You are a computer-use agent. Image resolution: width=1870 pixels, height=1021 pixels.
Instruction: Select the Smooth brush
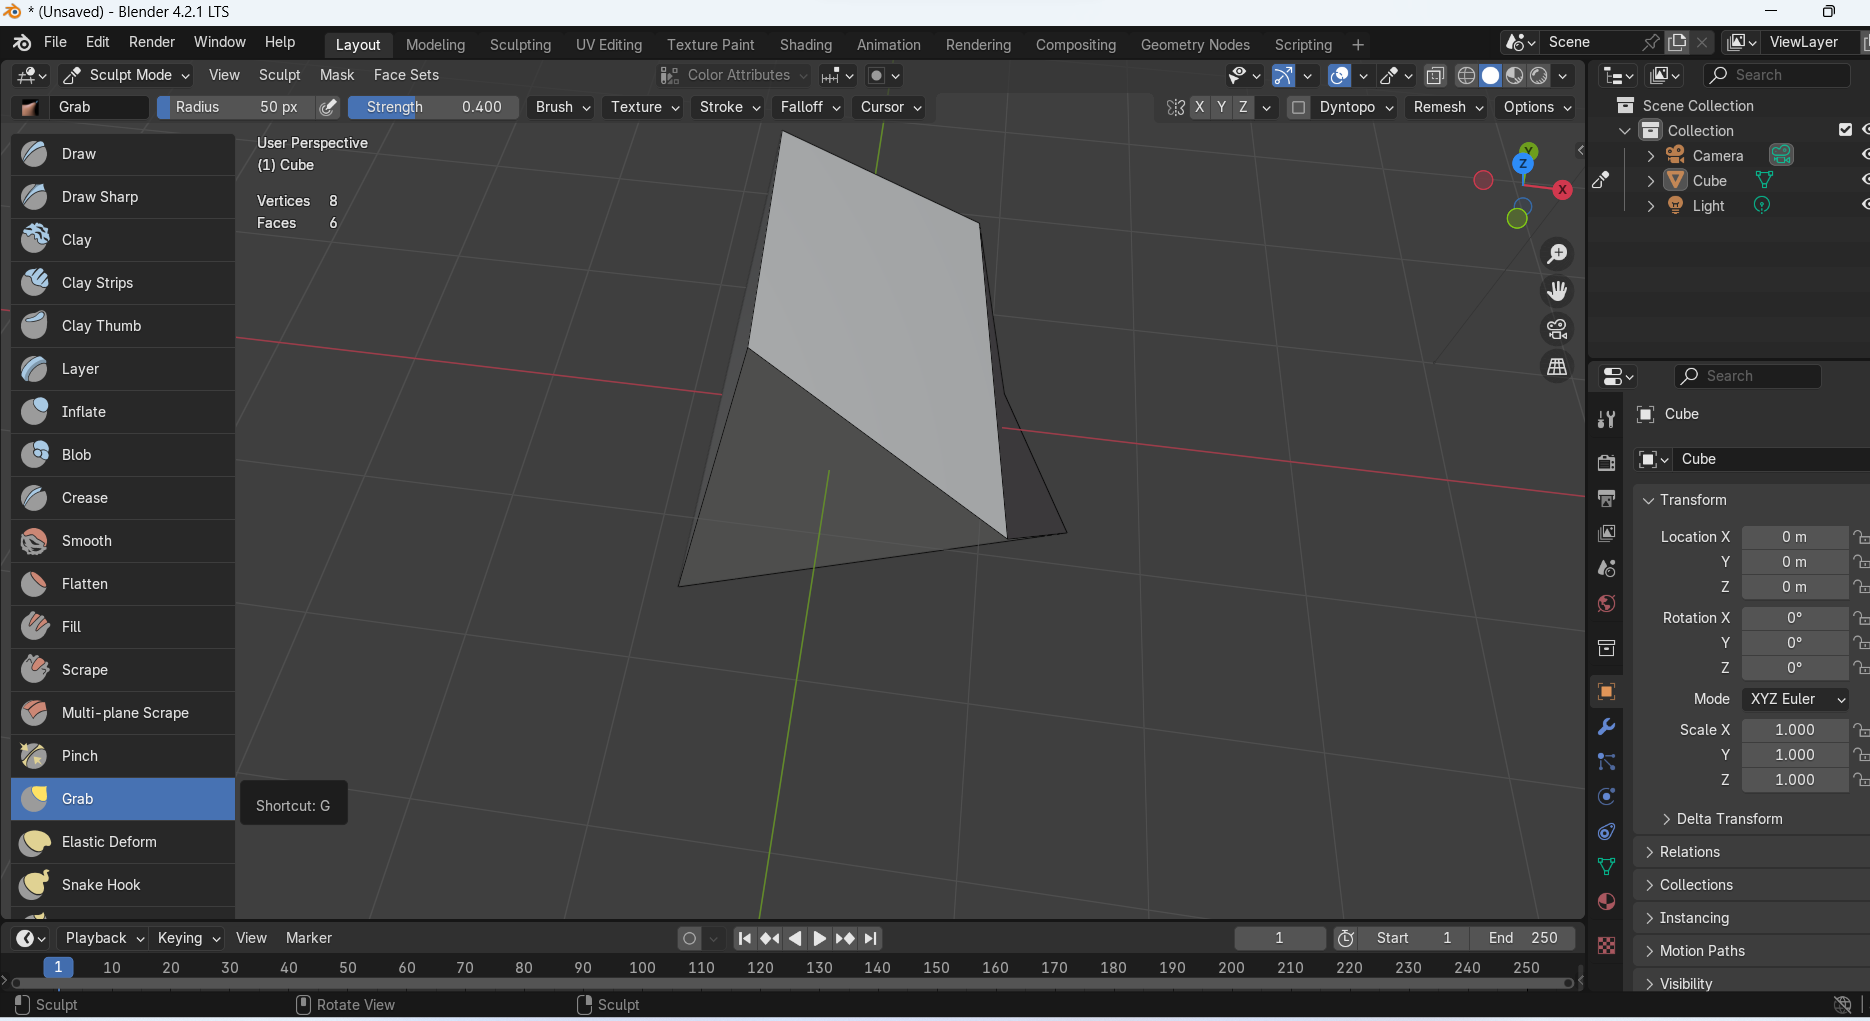(123, 541)
